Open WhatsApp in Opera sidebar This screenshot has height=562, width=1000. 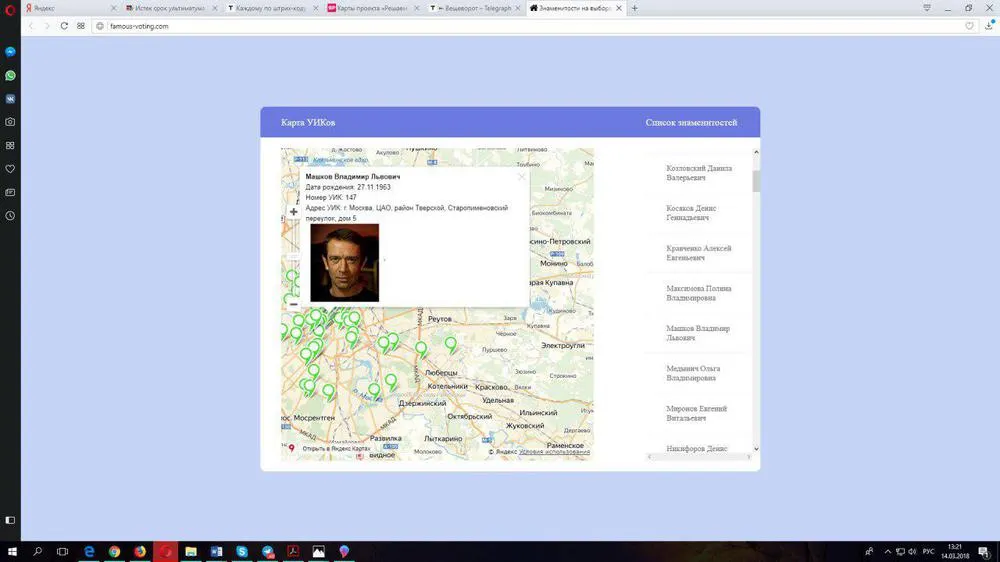point(10,75)
